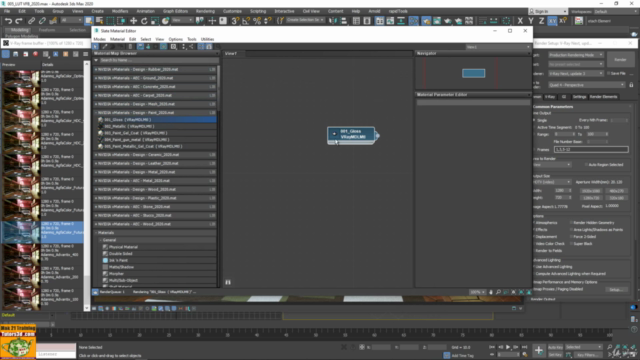Click the Delete Selected trash icon in Slate

click(x=131, y=47)
